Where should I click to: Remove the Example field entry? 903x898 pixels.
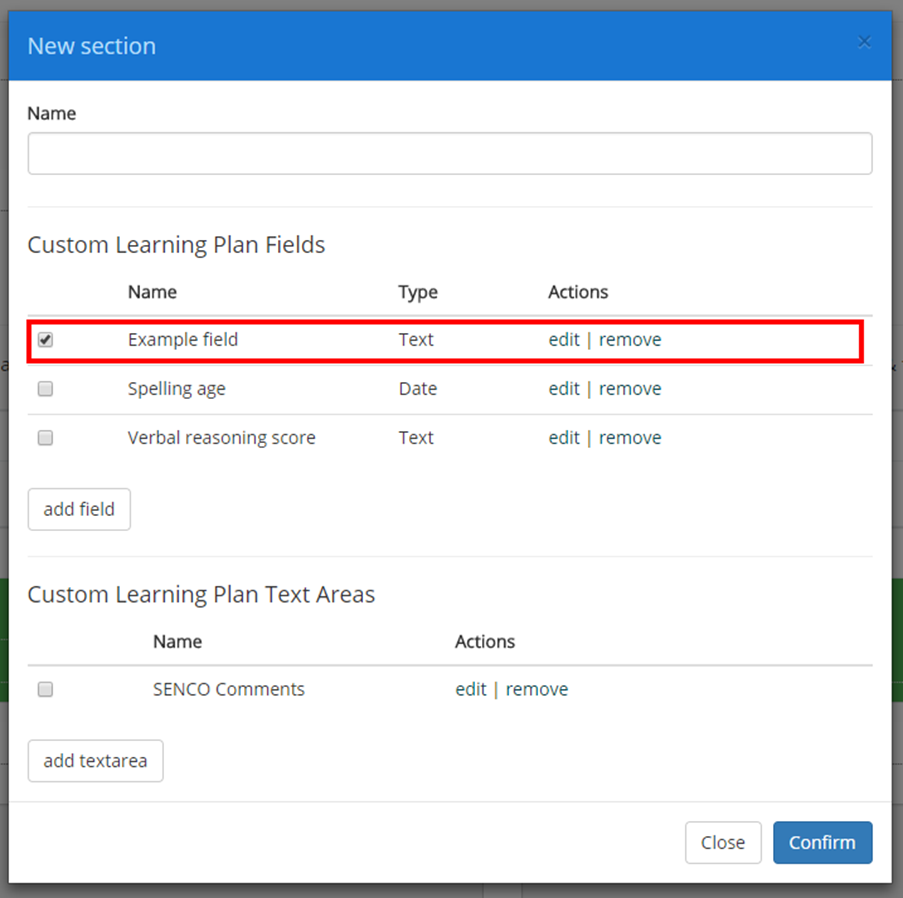click(630, 339)
